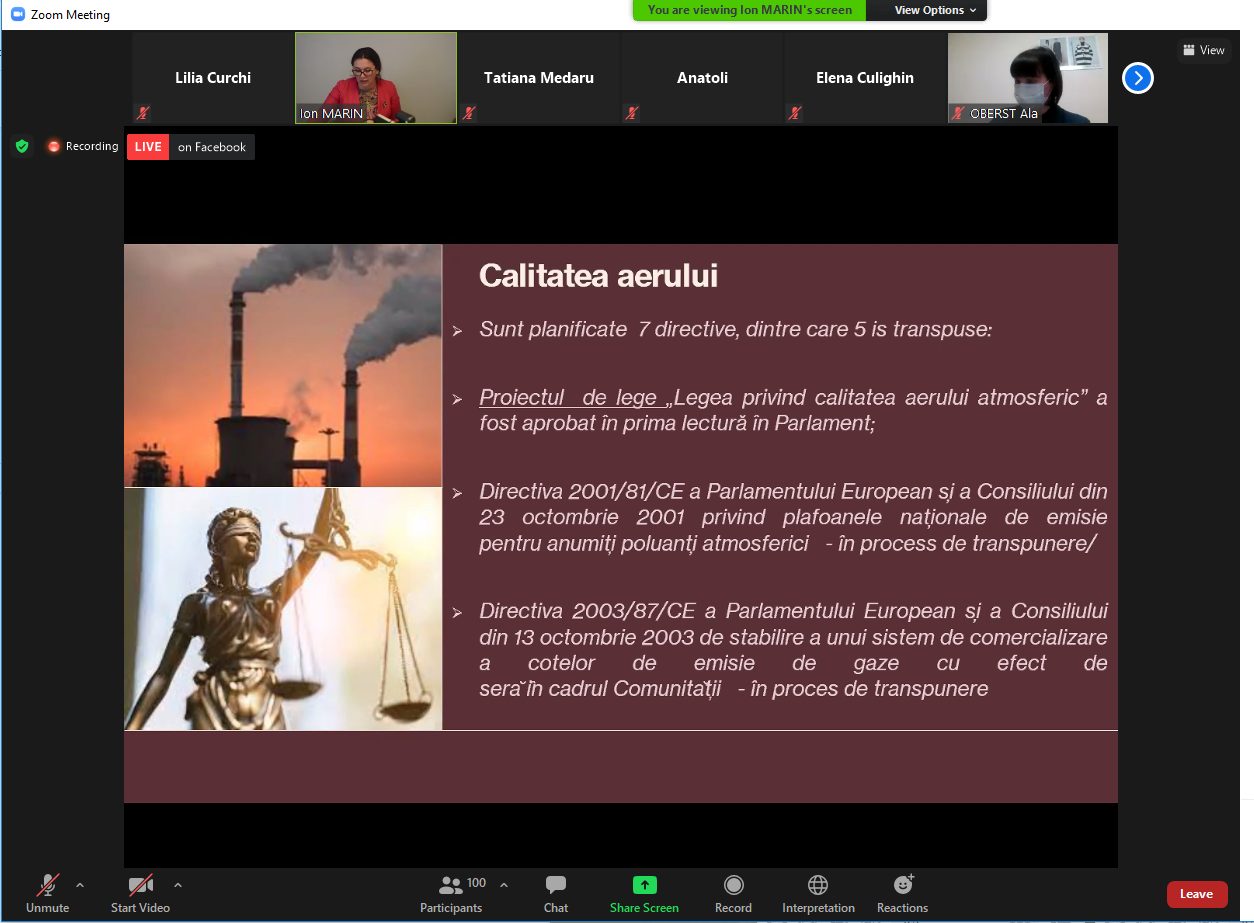1254x923 pixels.
Task: Click the underlined 'Proiectul de lege' link
Action: [568, 398]
